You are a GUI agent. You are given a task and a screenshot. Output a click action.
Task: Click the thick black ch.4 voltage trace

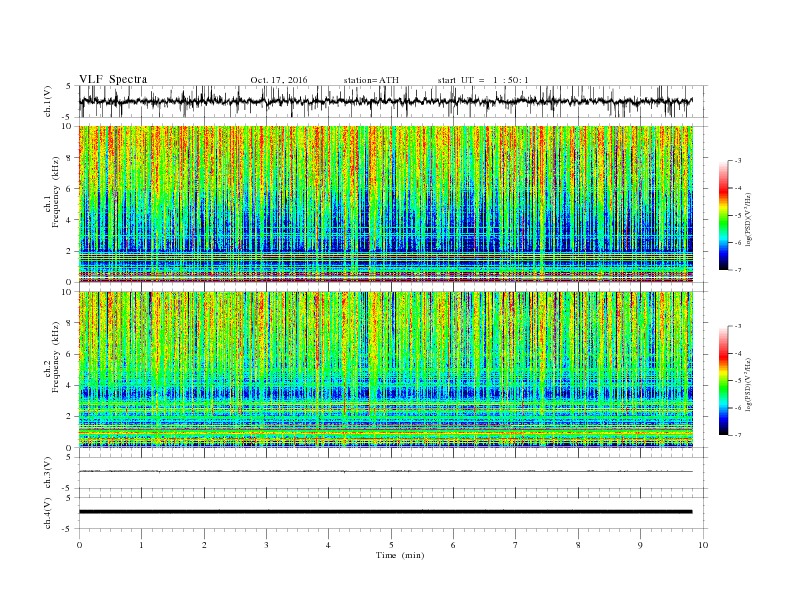pyautogui.click(x=386, y=512)
